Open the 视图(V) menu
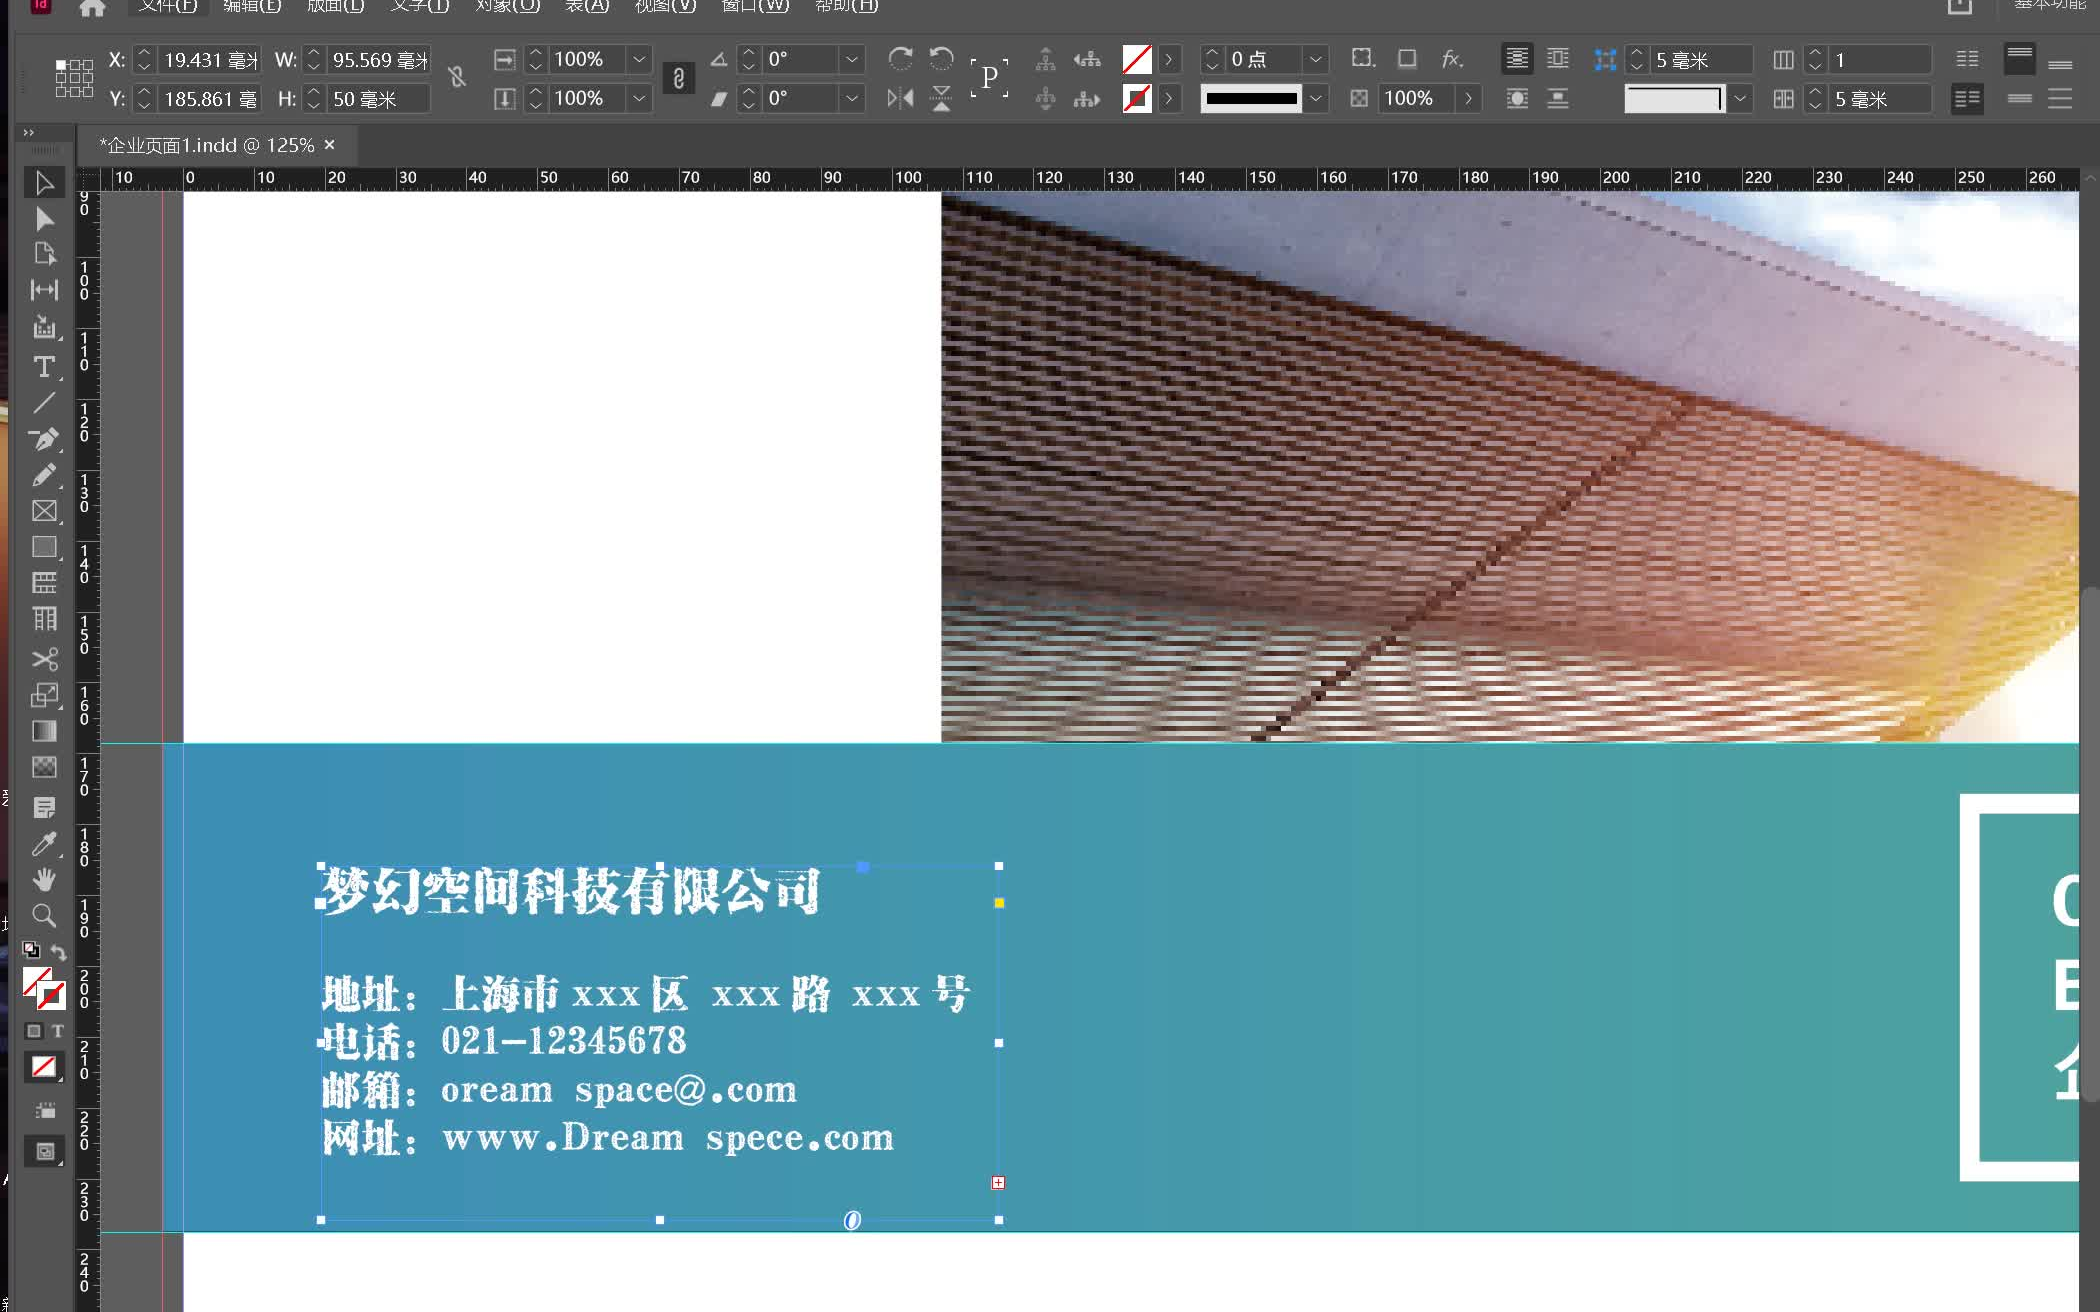The height and width of the screenshot is (1312, 2100). (x=664, y=7)
